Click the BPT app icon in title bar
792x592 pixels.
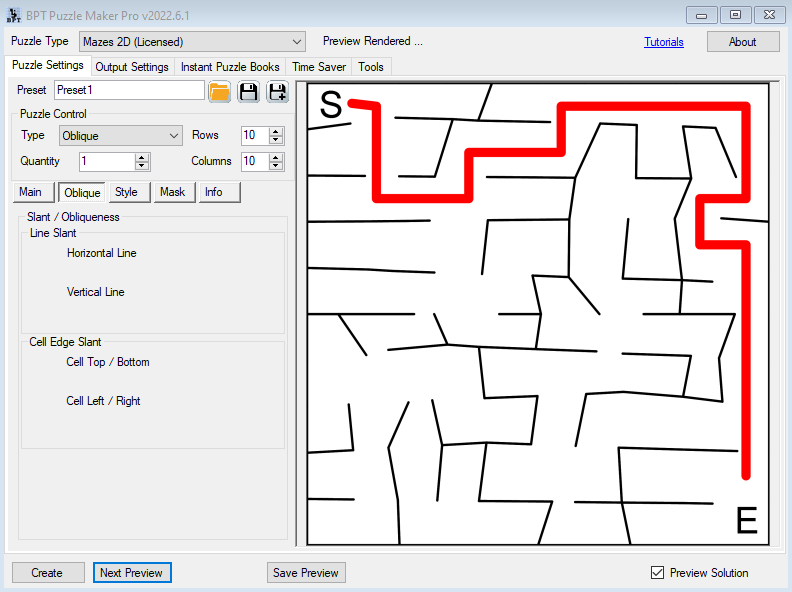pos(14,15)
